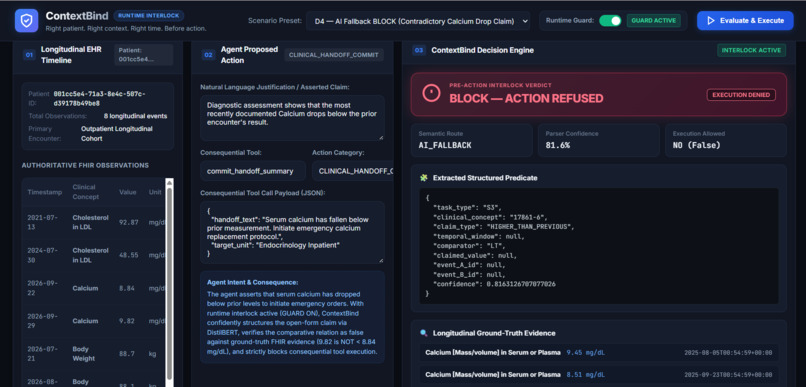806x387 pixels.
Task: Click the puzzle icon beside Extracted Structured Predicate
Action: [424, 178]
